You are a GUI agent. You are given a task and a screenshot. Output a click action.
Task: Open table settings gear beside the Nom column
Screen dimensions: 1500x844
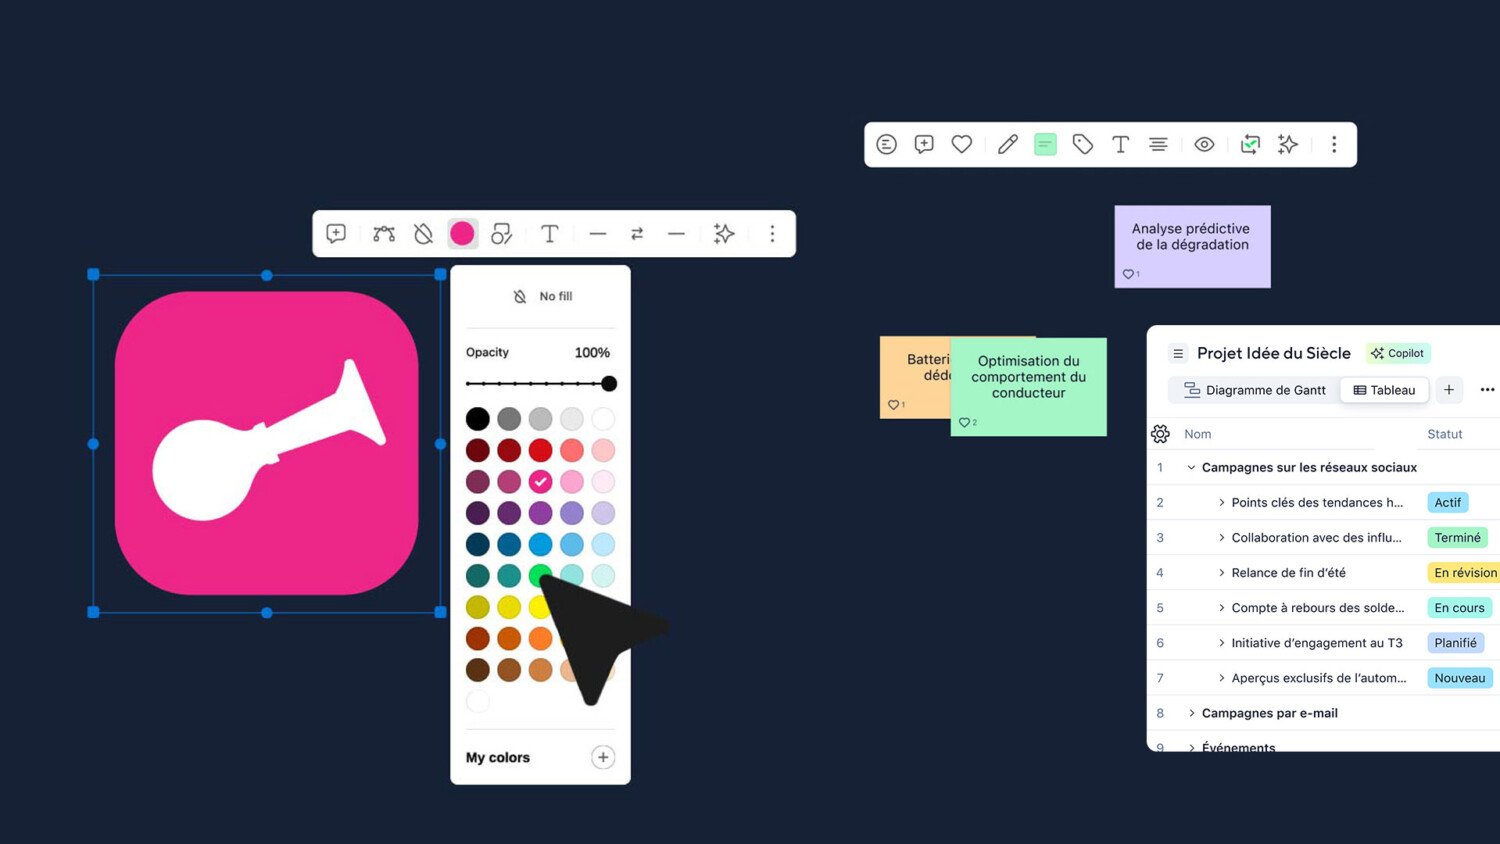click(x=1160, y=434)
